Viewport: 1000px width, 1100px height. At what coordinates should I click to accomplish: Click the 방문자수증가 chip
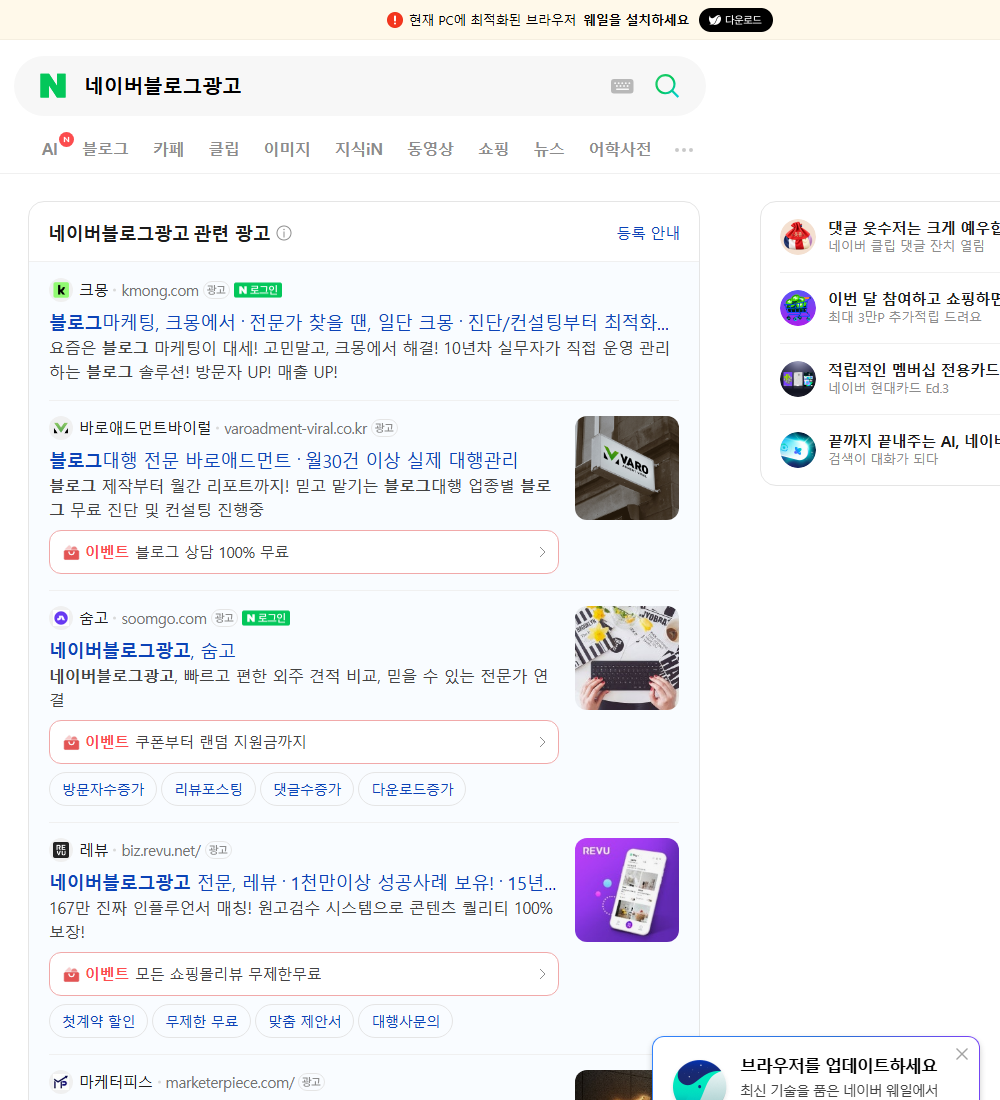[x=103, y=789]
